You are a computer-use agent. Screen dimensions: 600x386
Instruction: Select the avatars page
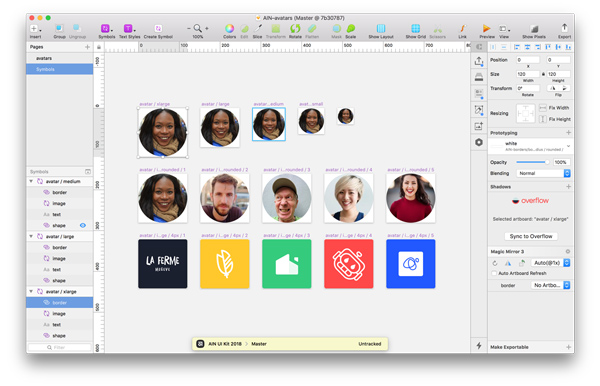pos(44,58)
